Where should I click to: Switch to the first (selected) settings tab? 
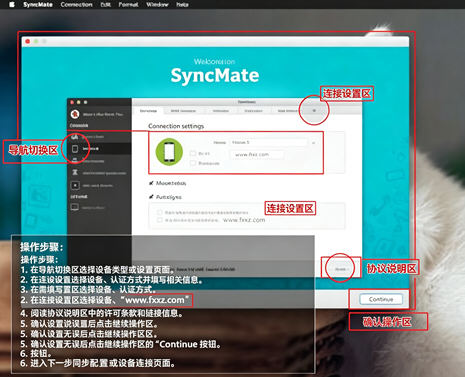coord(148,111)
